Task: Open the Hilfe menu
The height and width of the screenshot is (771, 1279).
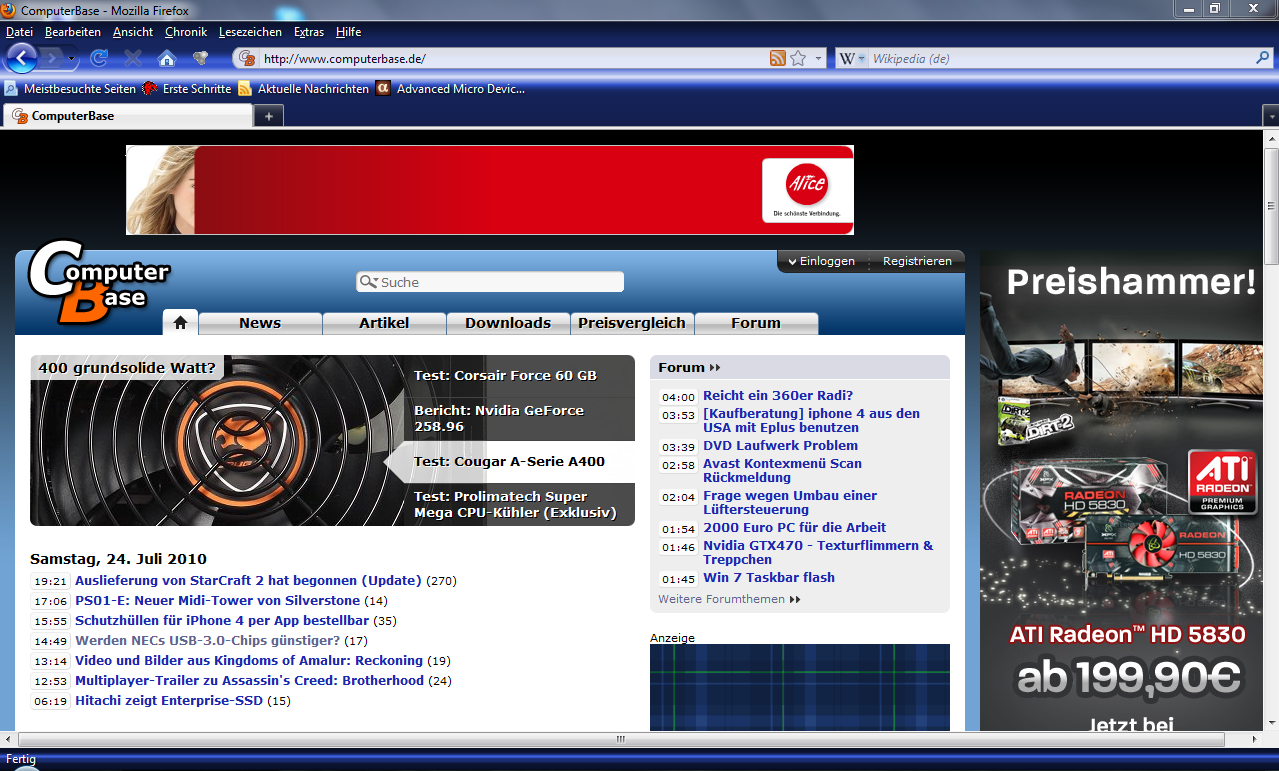Action: [x=348, y=32]
